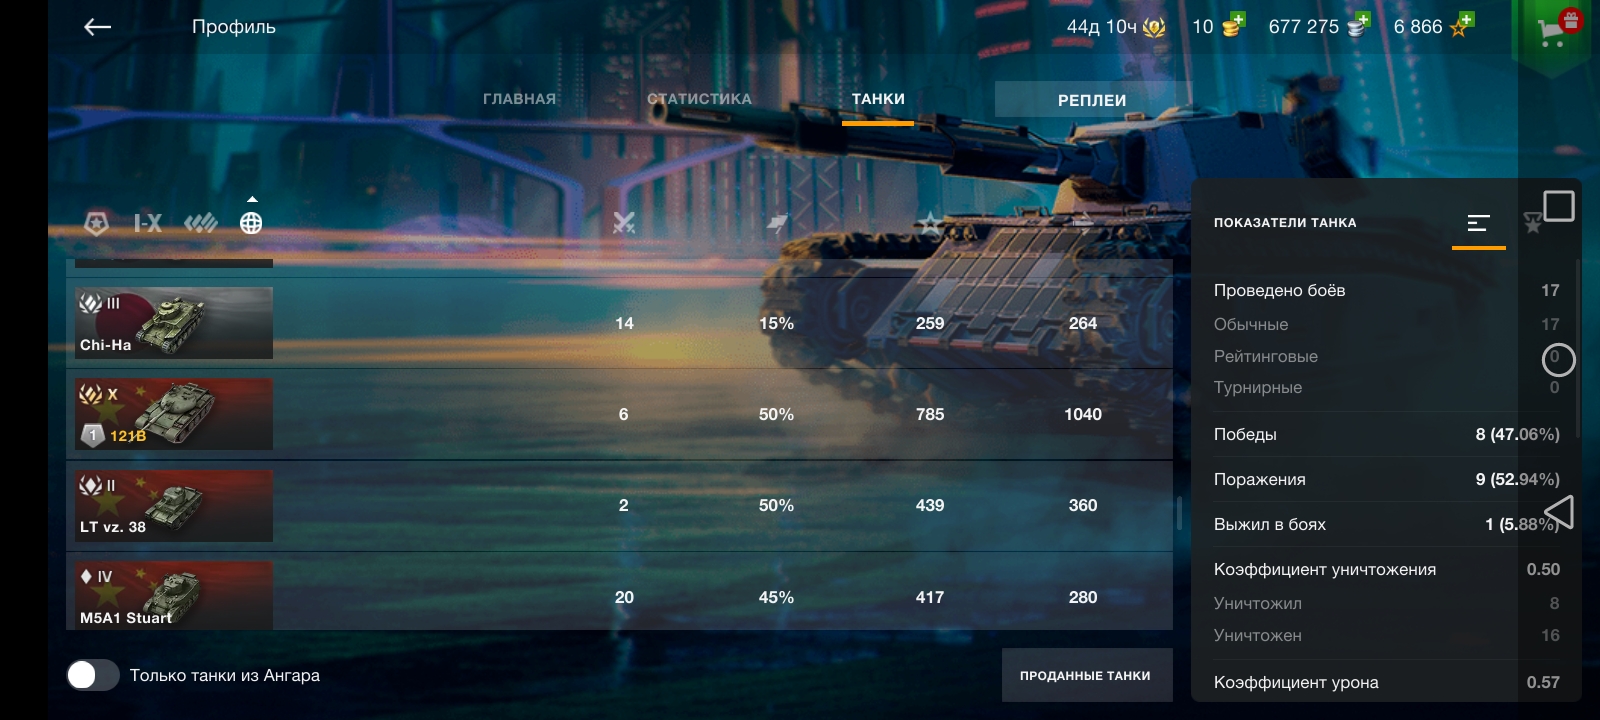The image size is (1600, 720).
Task: Go back with the arrow icon
Action: 97,27
